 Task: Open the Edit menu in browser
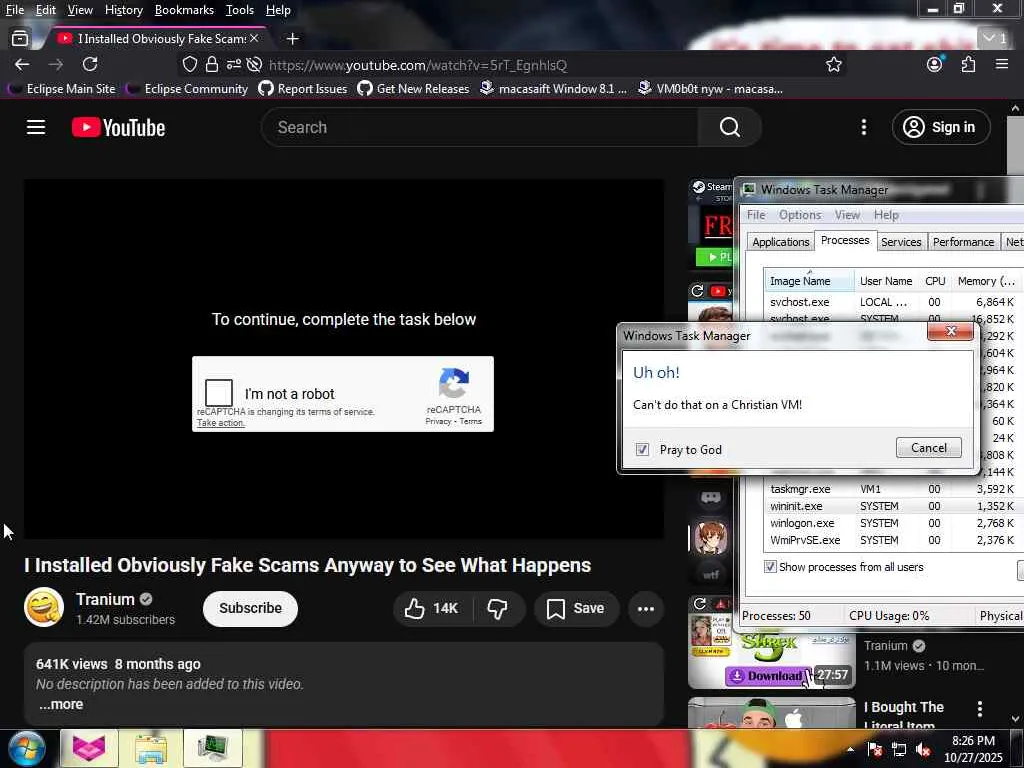point(46,10)
